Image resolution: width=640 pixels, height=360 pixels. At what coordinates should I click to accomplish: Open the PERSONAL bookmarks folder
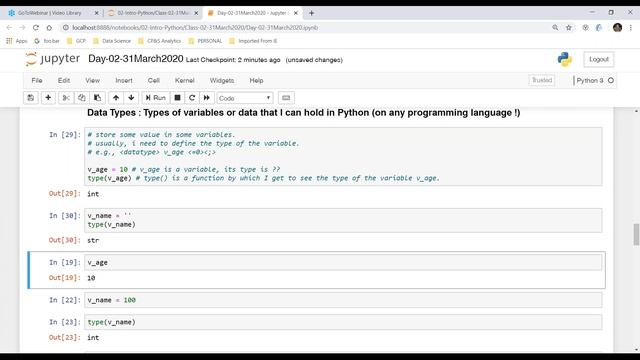(205, 41)
